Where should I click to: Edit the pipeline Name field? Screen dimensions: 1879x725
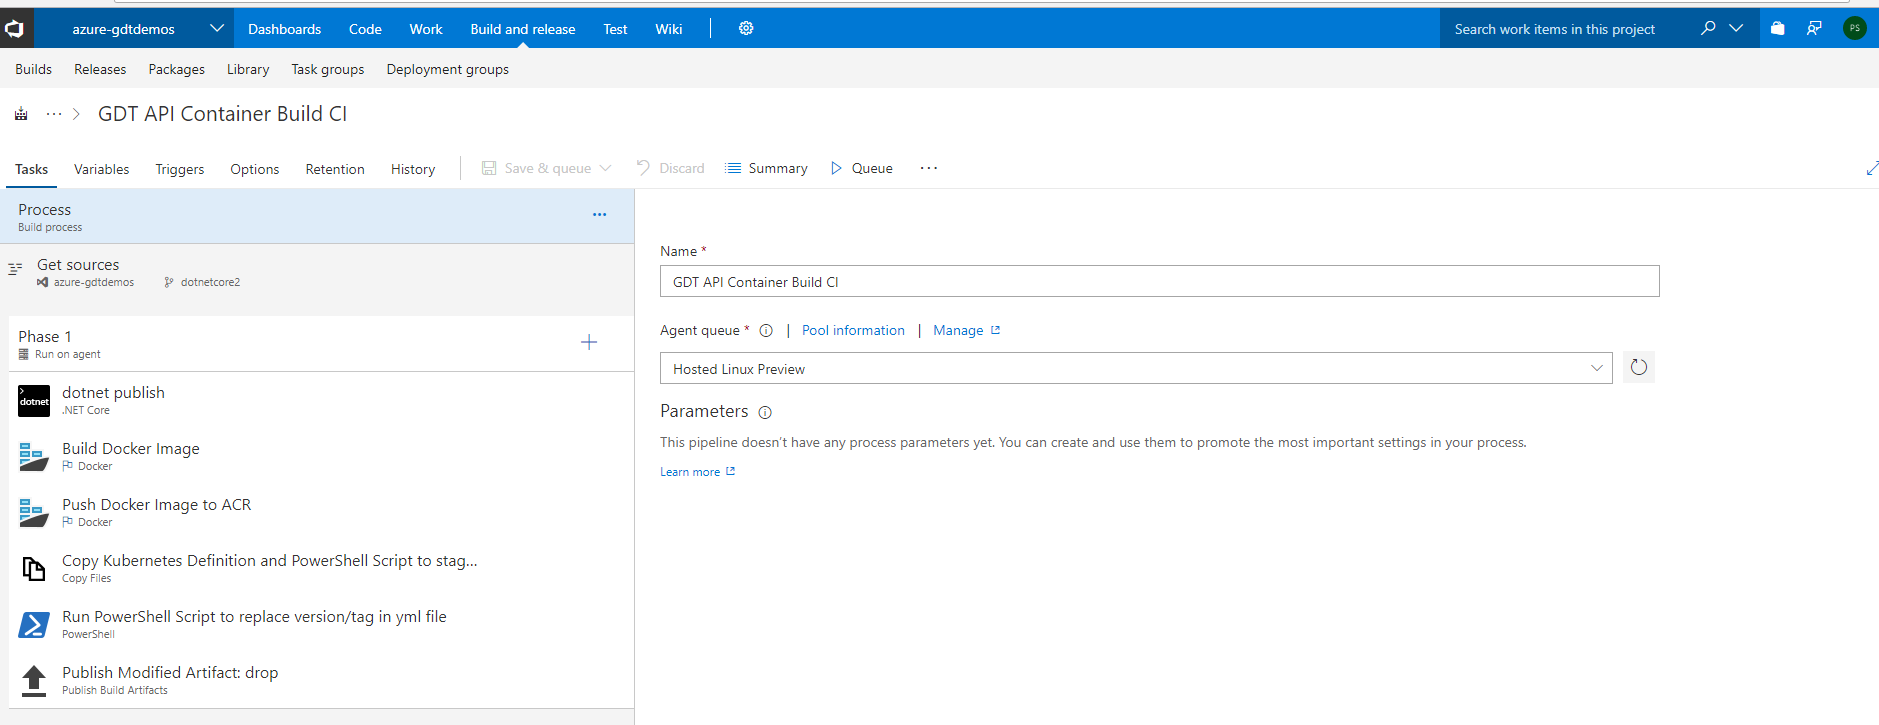1160,281
